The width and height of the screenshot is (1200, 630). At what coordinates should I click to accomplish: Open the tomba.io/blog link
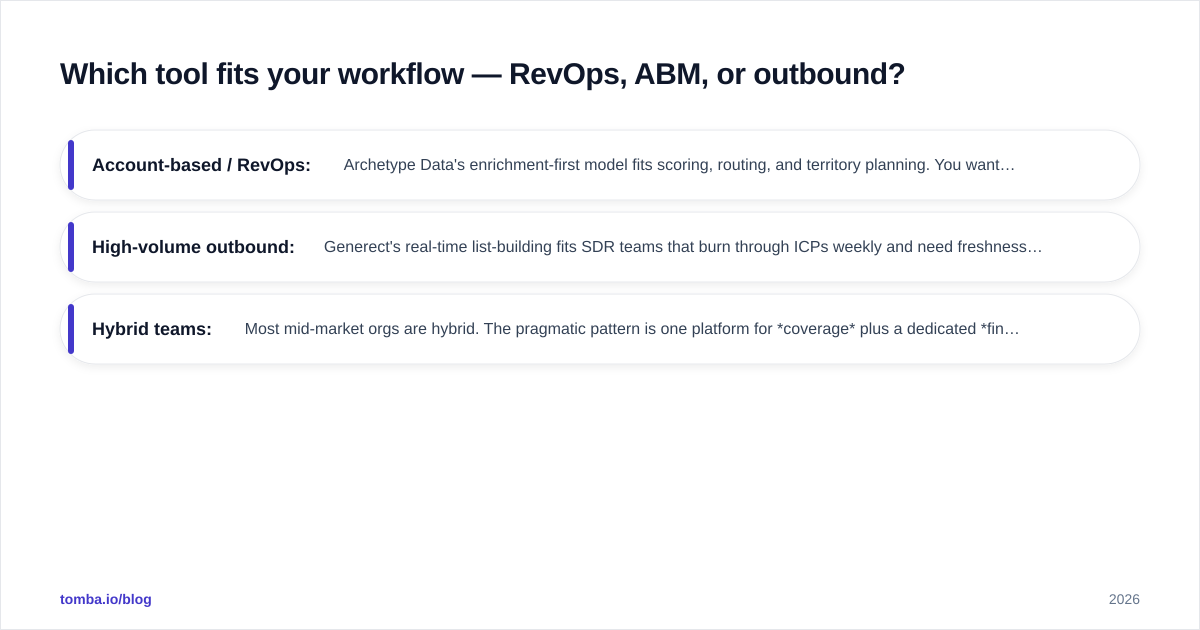pos(106,599)
